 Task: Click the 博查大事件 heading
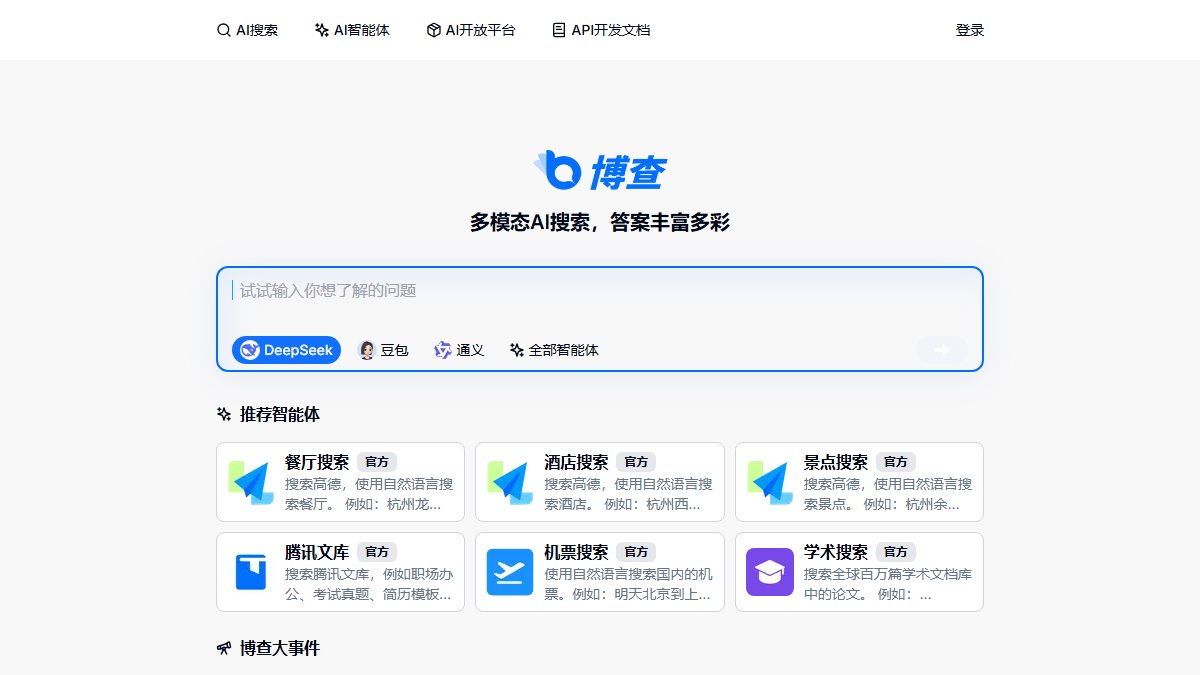coord(280,648)
